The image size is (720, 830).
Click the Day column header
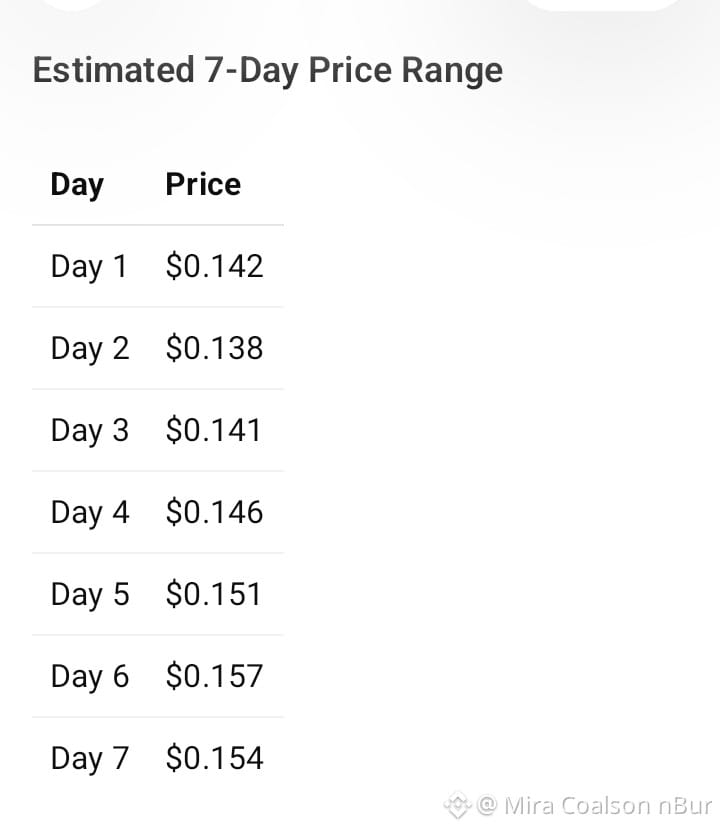click(x=77, y=185)
